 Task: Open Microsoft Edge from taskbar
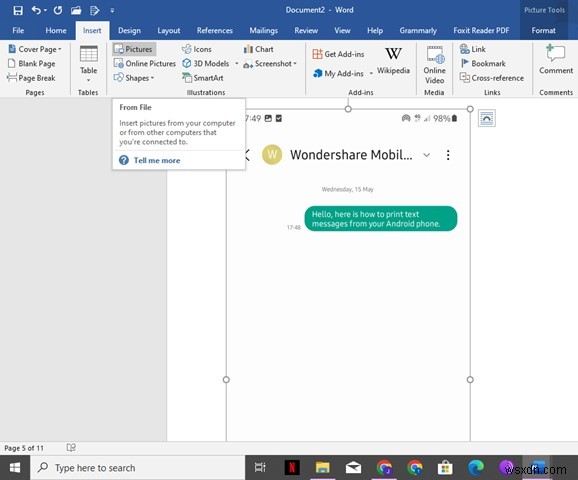pyautogui.click(x=476, y=468)
